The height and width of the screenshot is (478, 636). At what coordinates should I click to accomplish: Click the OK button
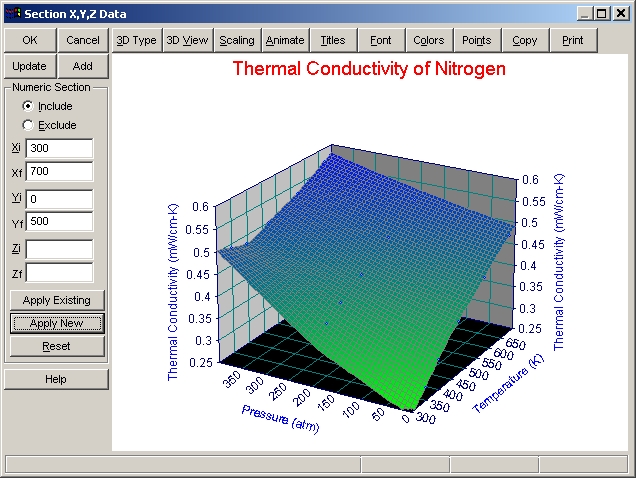click(x=30, y=40)
